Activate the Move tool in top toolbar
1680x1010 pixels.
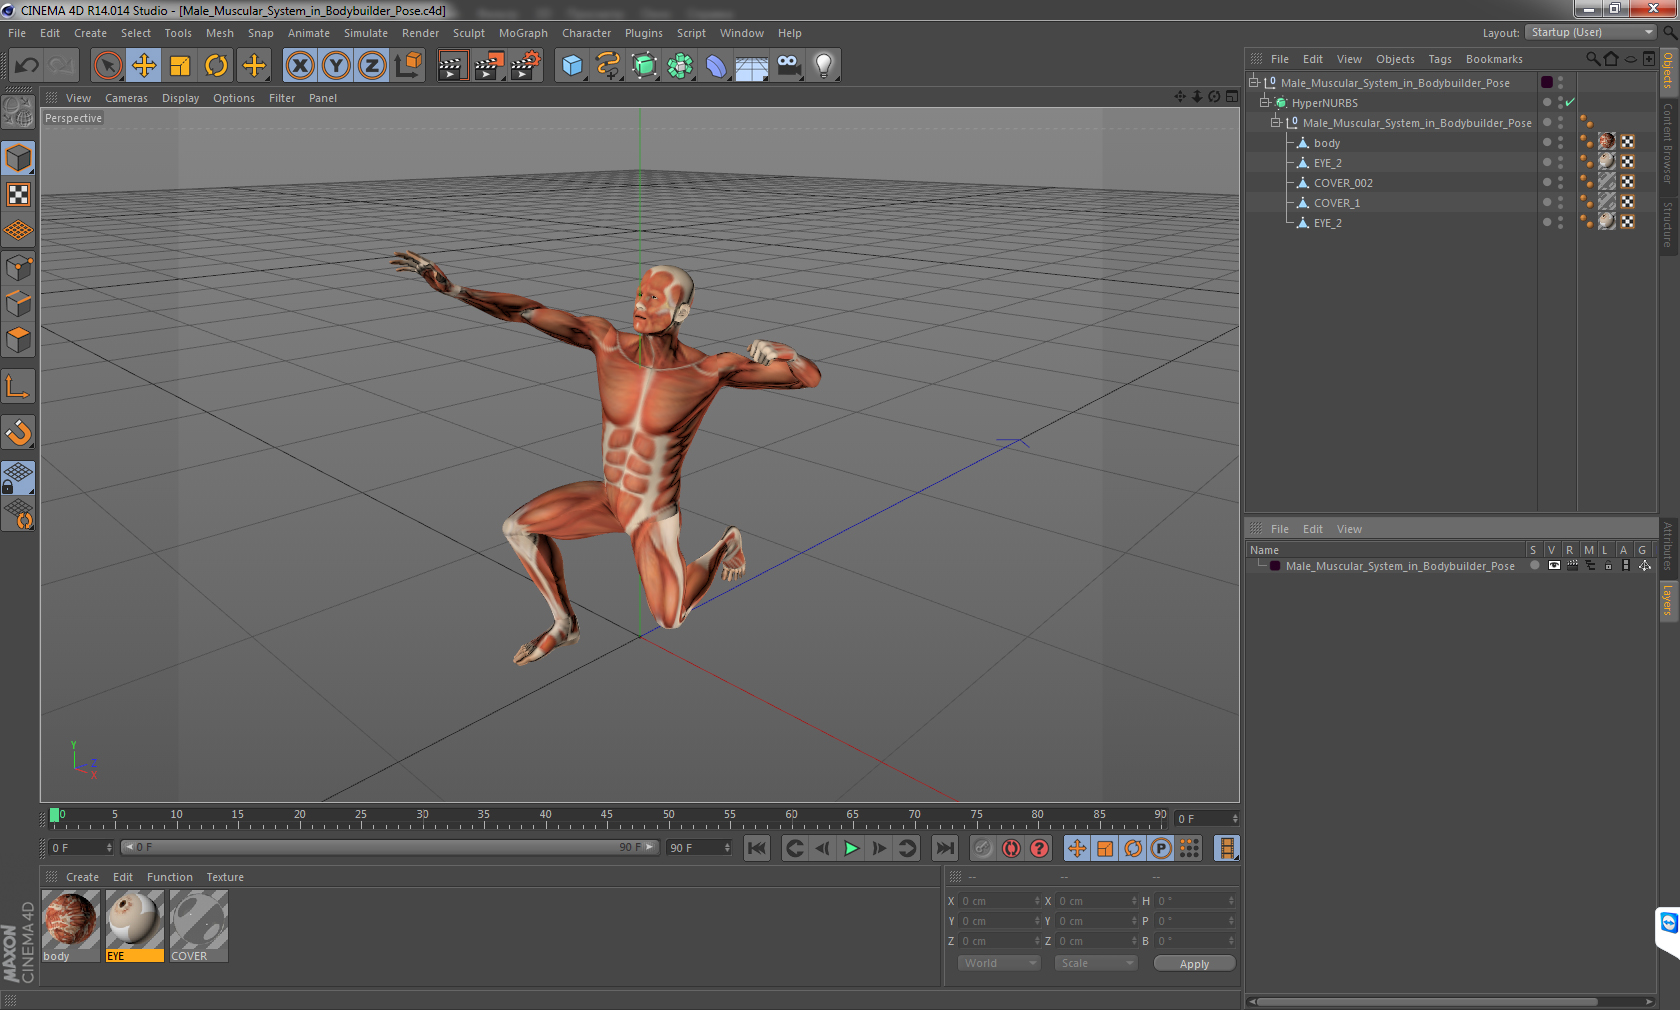144,66
